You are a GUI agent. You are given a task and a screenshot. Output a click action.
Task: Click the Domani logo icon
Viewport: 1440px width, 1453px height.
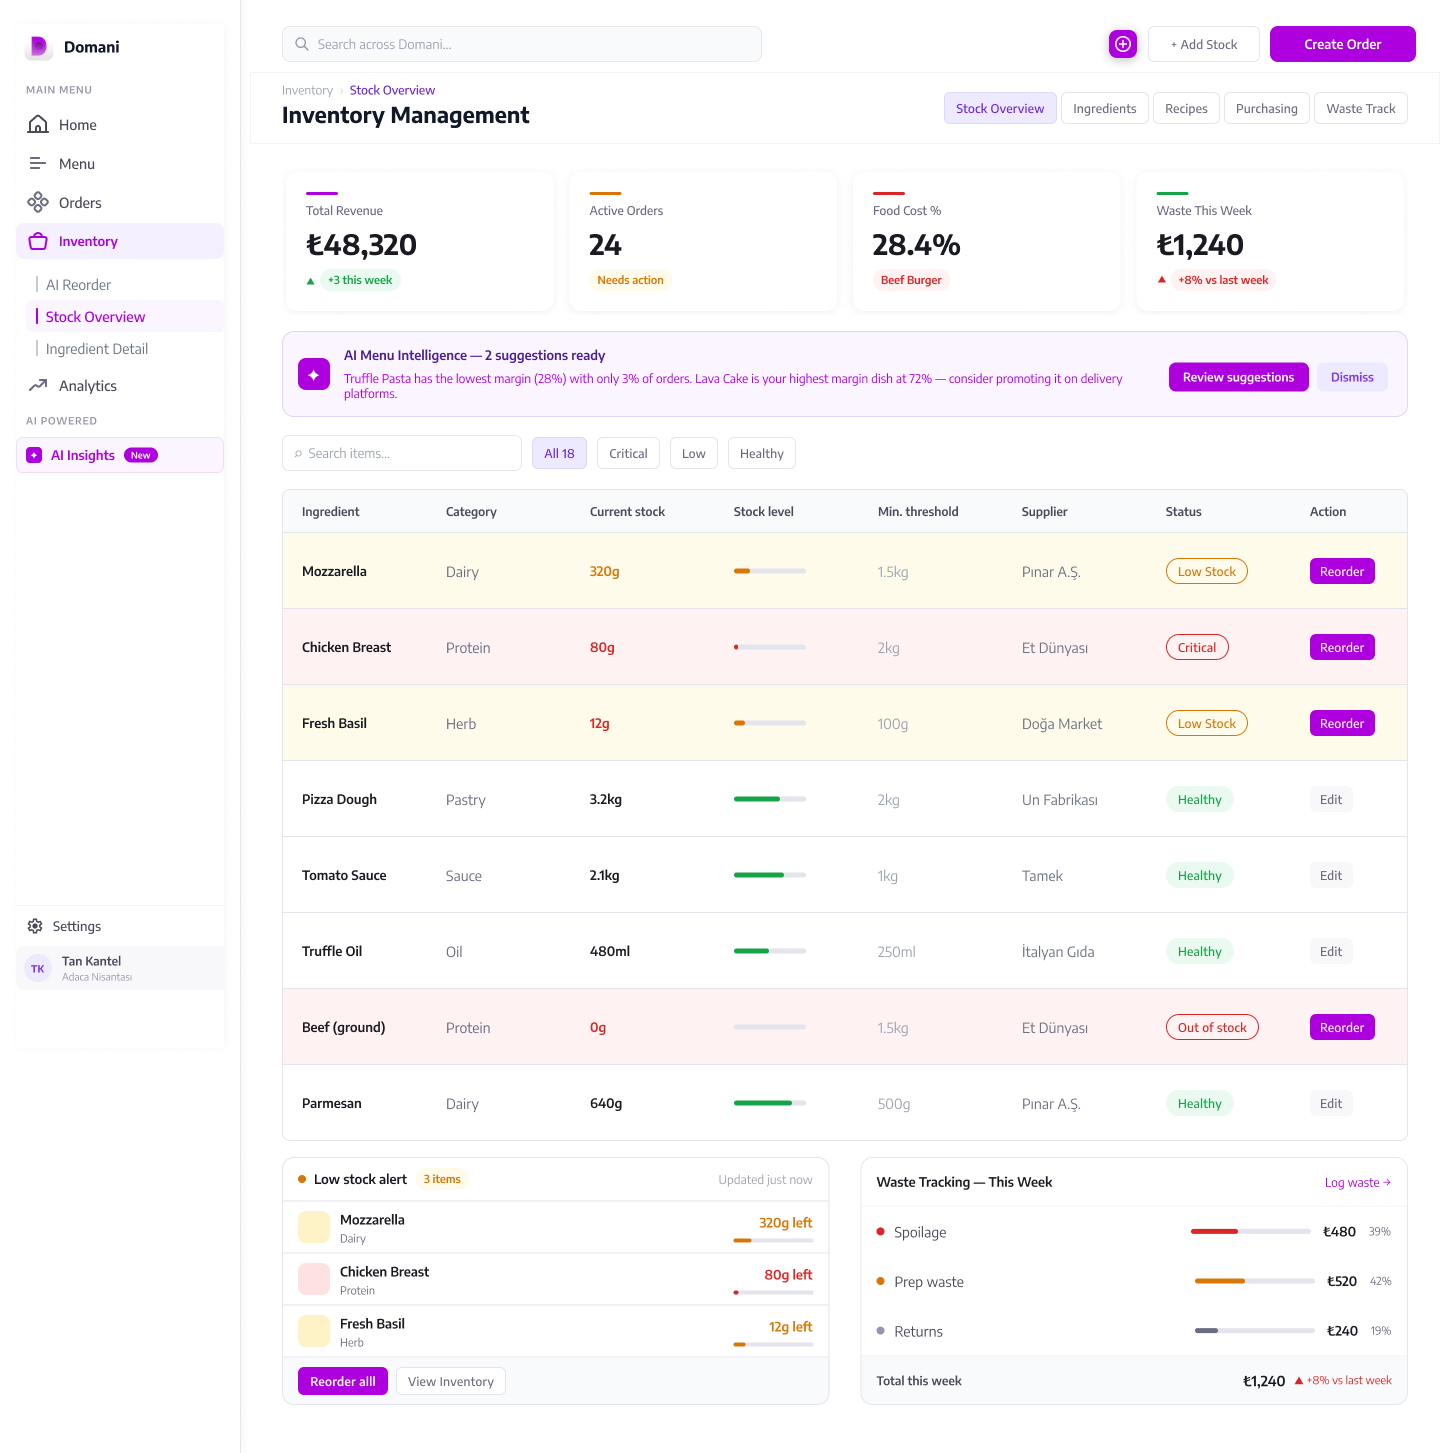pyautogui.click(x=38, y=47)
